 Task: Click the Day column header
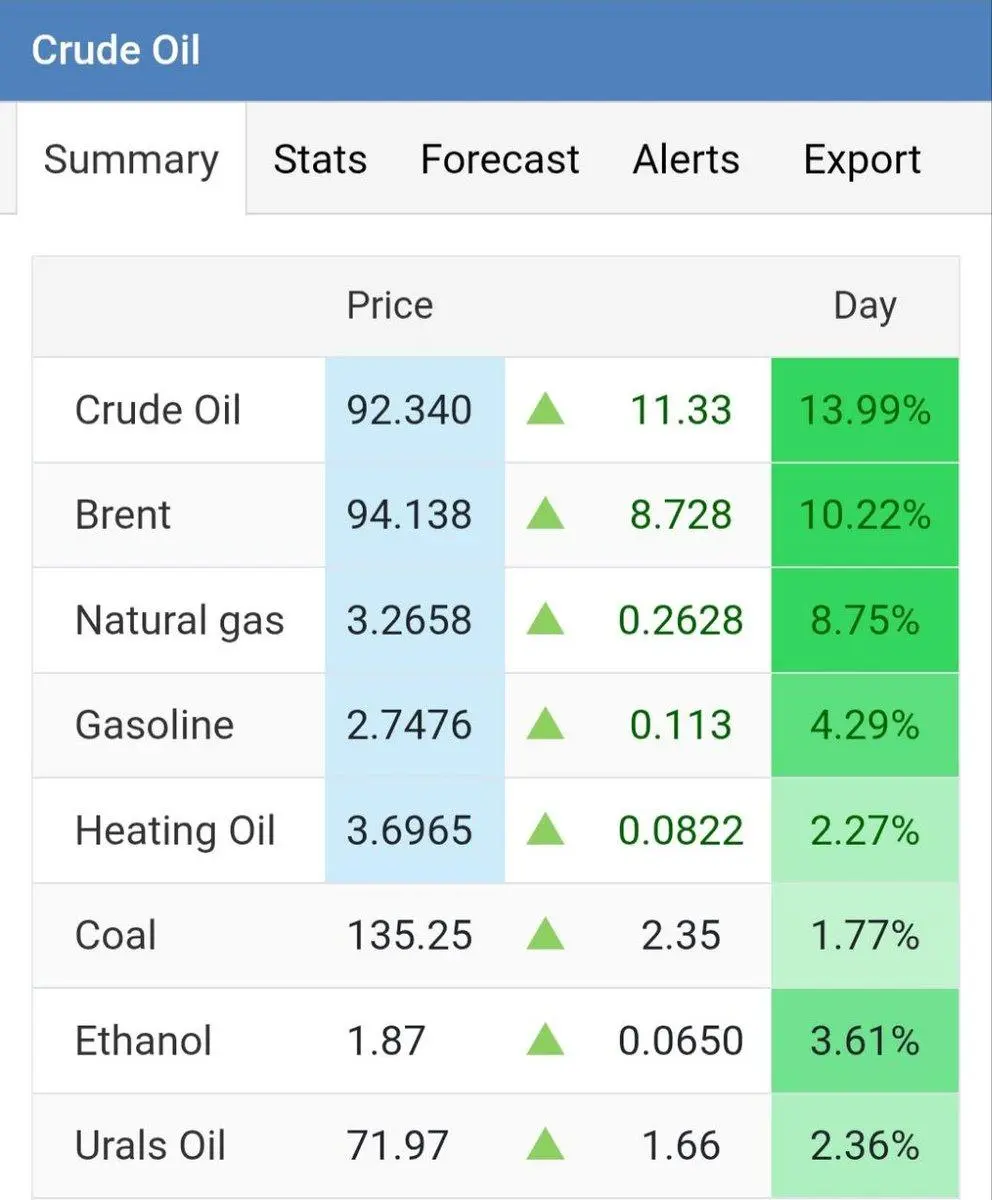(x=865, y=306)
